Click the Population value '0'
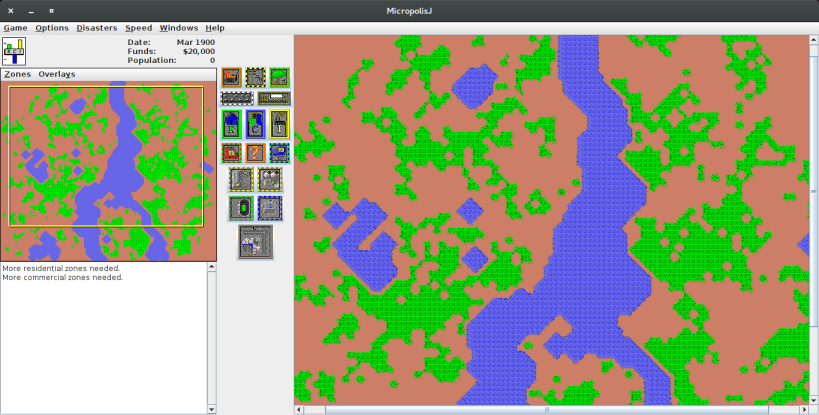 (213, 60)
